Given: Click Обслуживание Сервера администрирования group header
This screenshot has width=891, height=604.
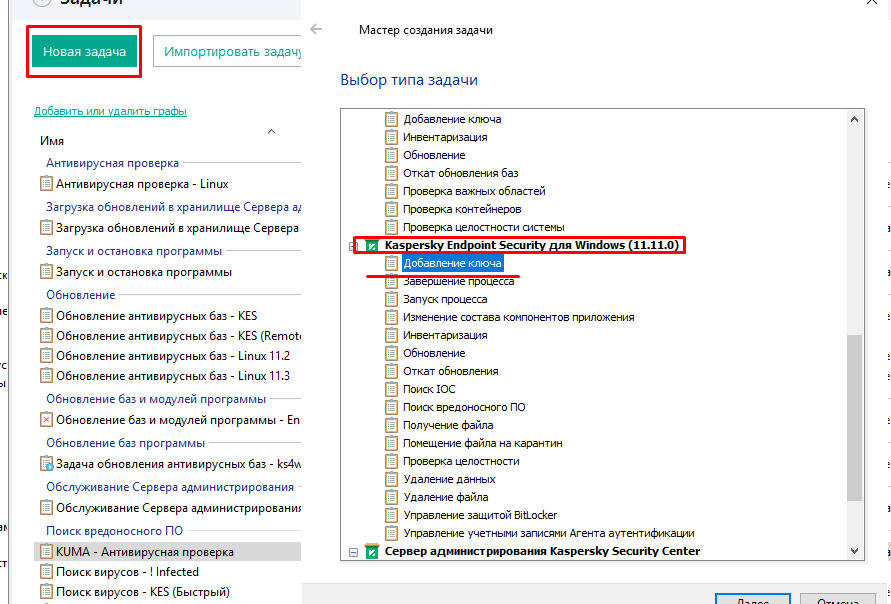Looking at the screenshot, I should click(x=170, y=487).
